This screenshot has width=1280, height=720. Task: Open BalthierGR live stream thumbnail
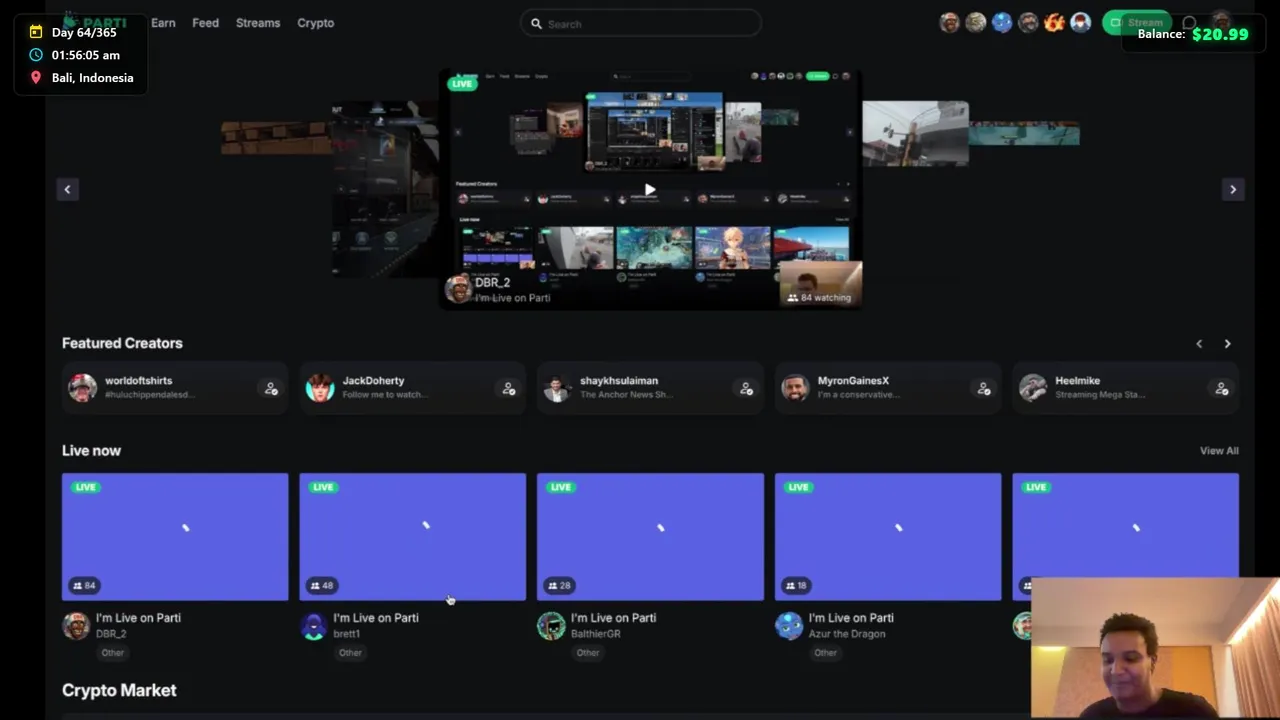pyautogui.click(x=650, y=537)
